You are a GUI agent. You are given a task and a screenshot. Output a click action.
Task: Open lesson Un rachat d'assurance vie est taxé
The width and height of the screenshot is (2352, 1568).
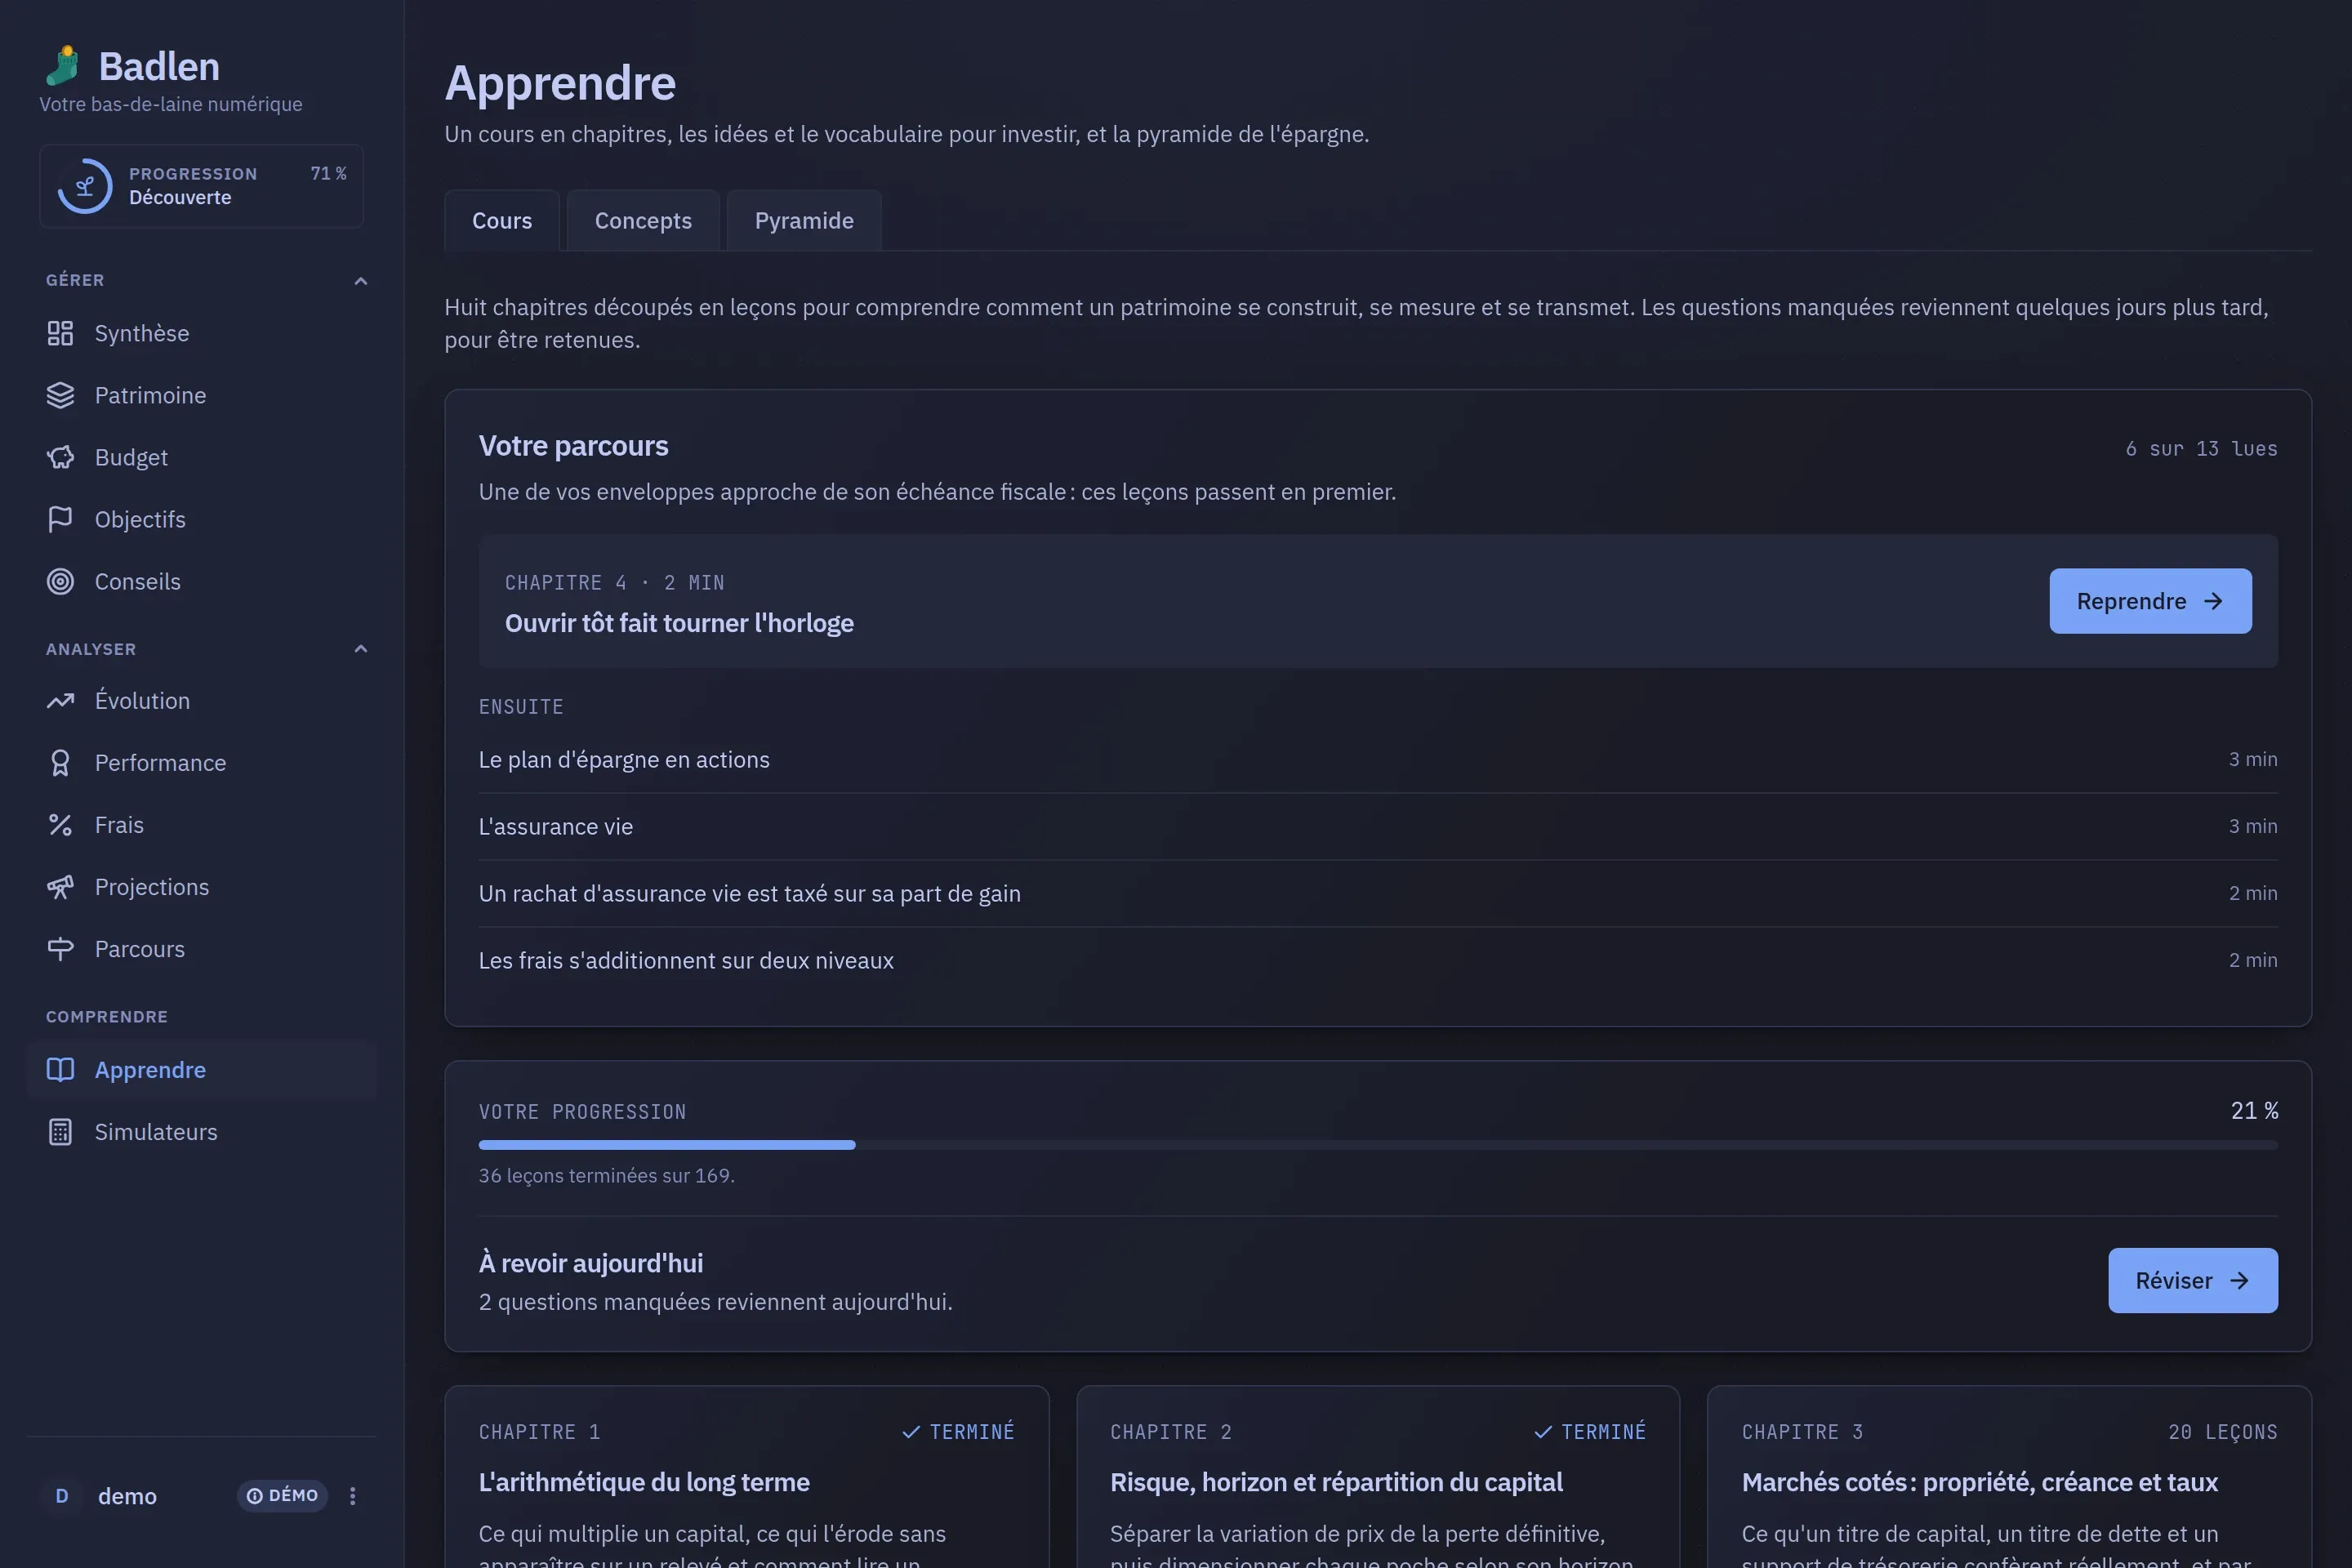coord(1378,894)
